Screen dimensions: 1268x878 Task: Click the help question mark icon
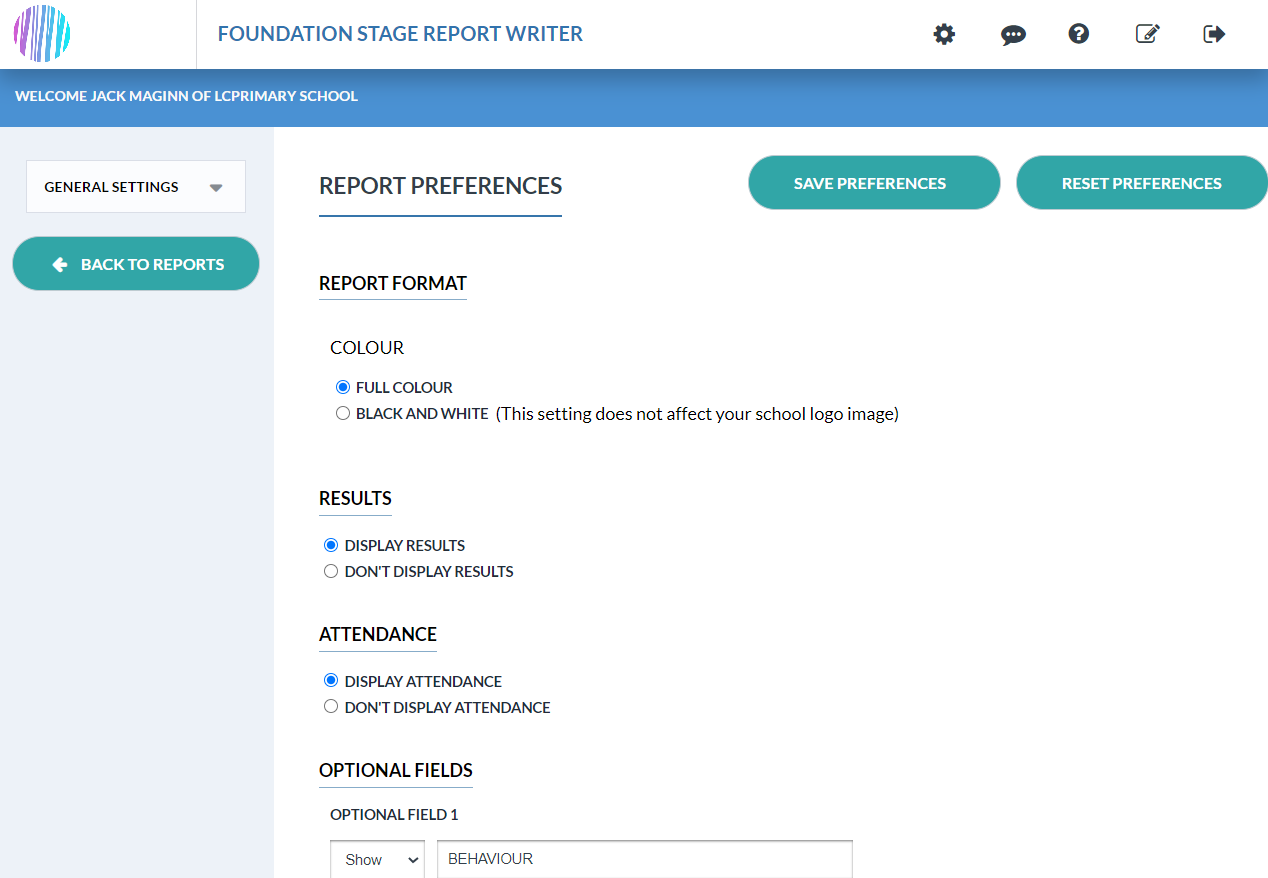point(1078,34)
